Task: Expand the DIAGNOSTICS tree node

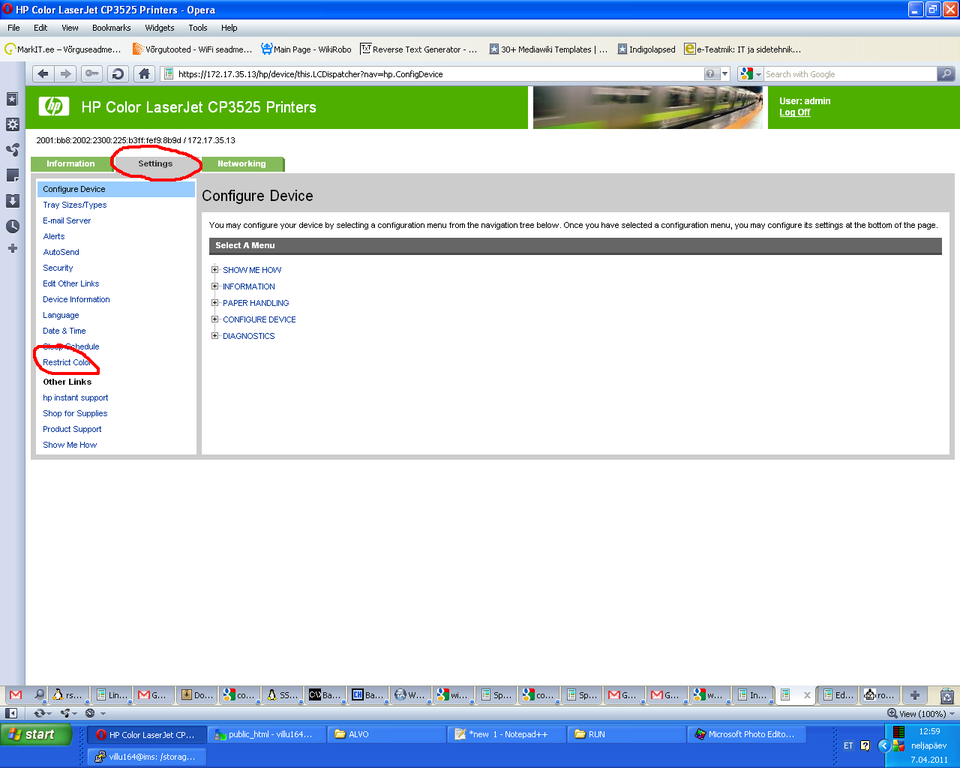Action: (215, 336)
